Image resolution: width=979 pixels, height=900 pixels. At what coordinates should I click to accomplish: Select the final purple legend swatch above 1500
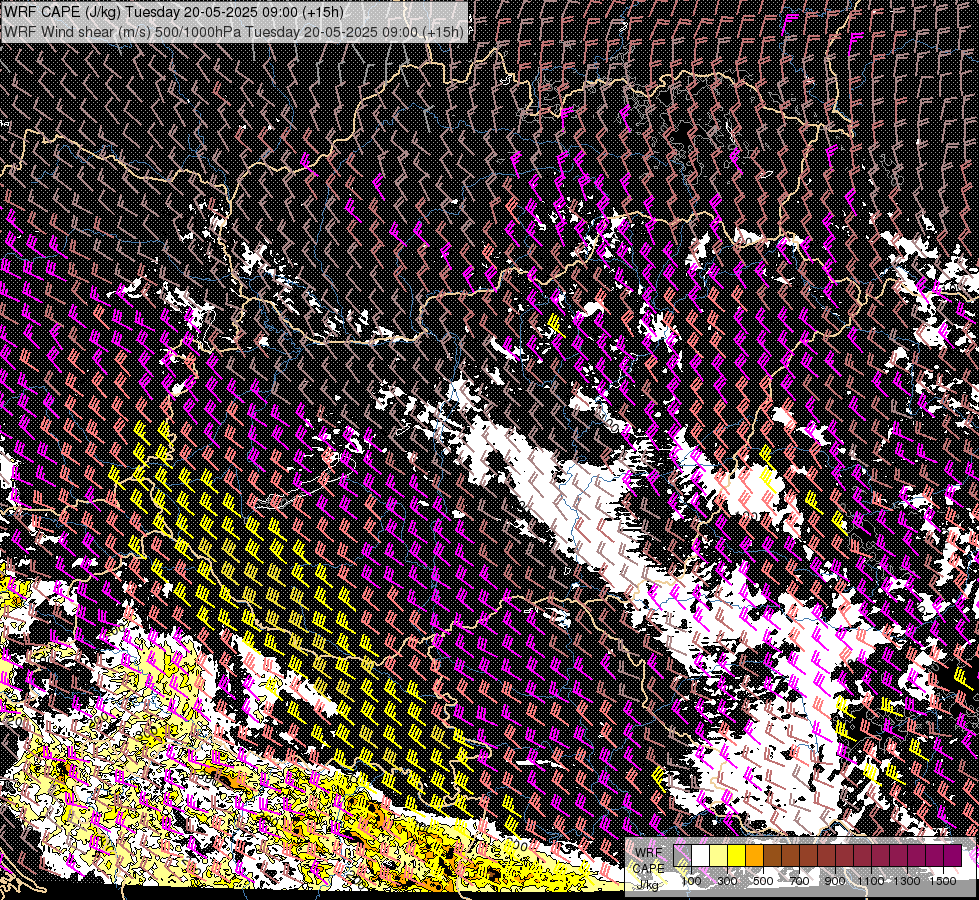tap(953, 855)
